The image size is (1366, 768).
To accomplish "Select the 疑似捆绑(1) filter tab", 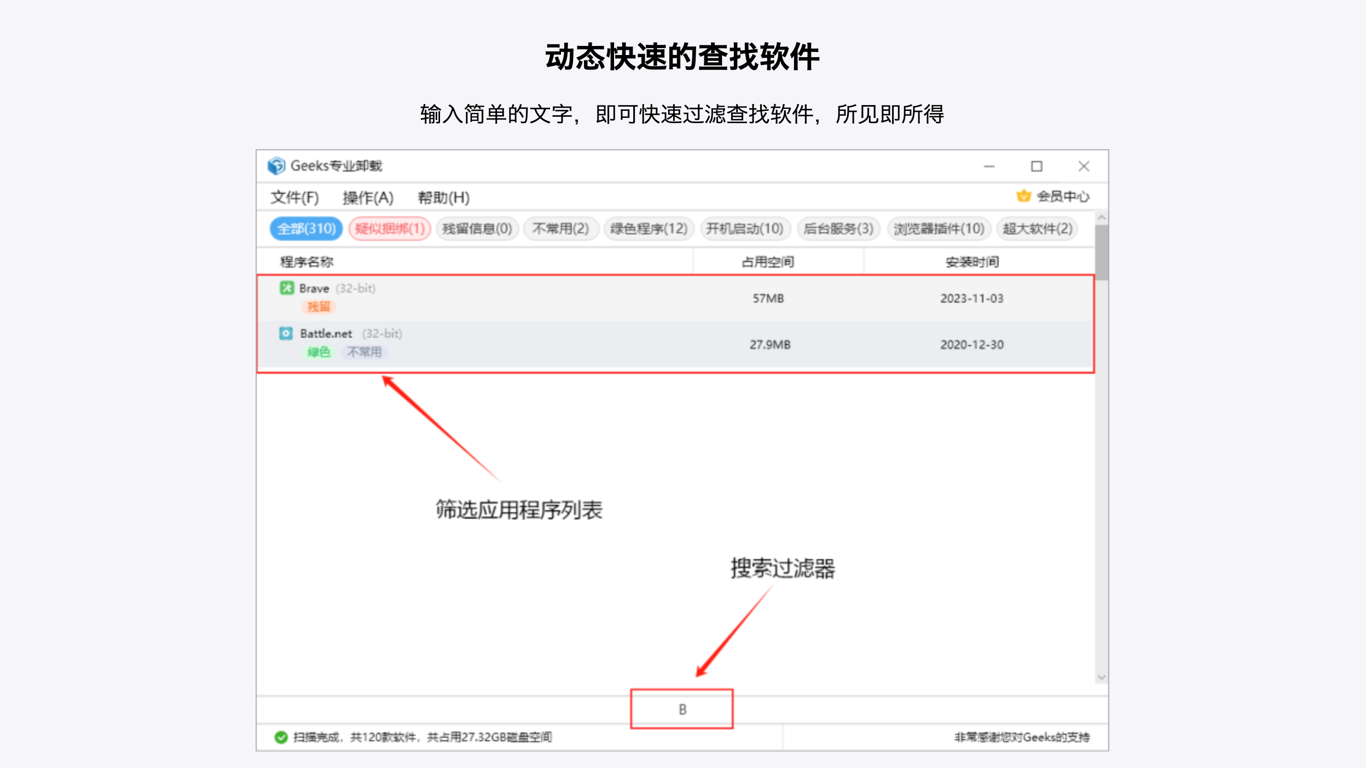I will (x=390, y=229).
